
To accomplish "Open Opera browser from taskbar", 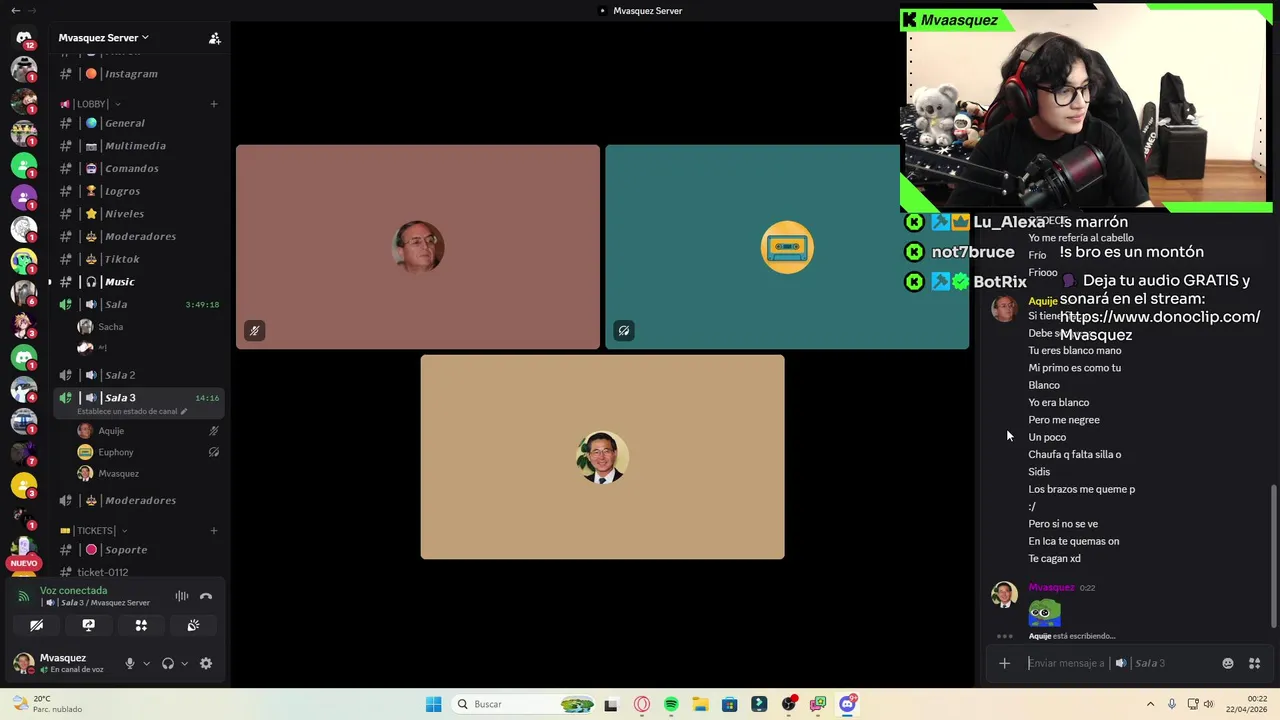I will [x=642, y=704].
